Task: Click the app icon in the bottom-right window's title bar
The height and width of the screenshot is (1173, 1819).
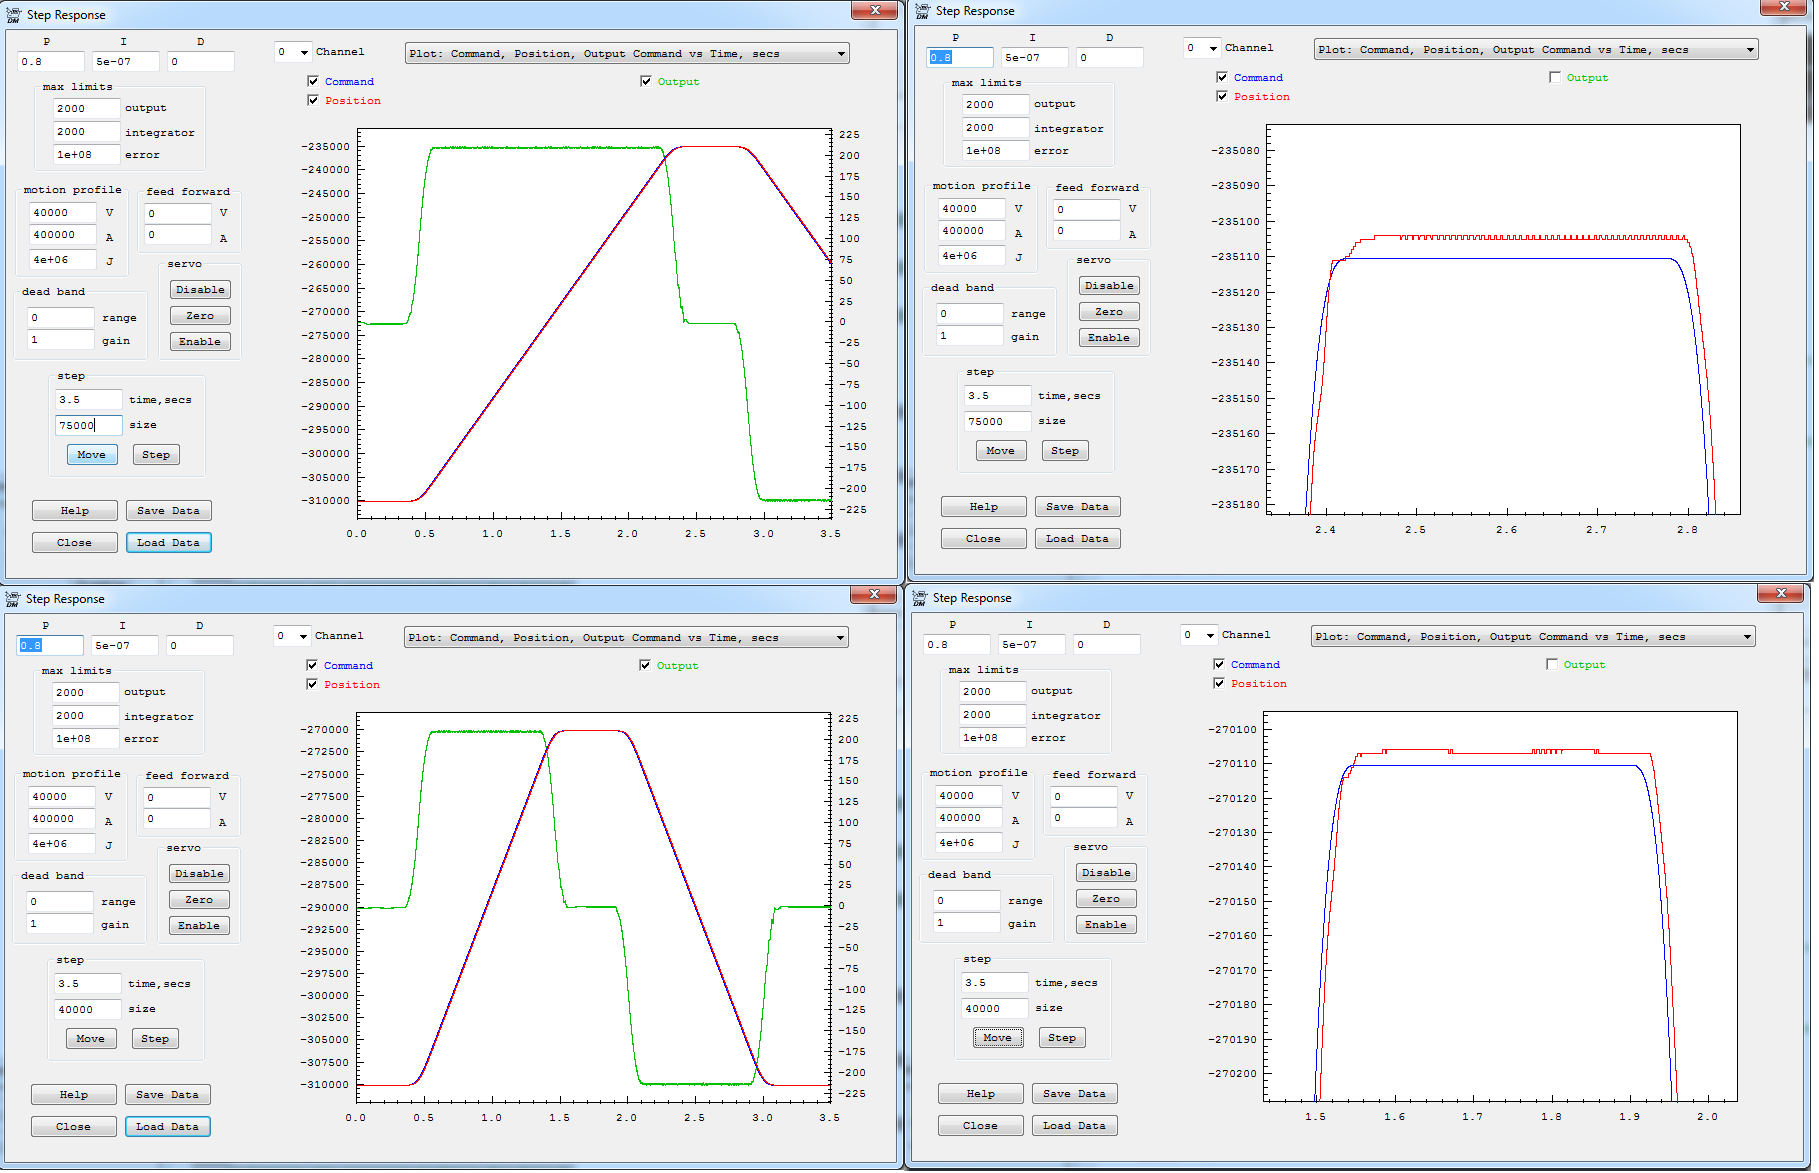Action: 920,598
